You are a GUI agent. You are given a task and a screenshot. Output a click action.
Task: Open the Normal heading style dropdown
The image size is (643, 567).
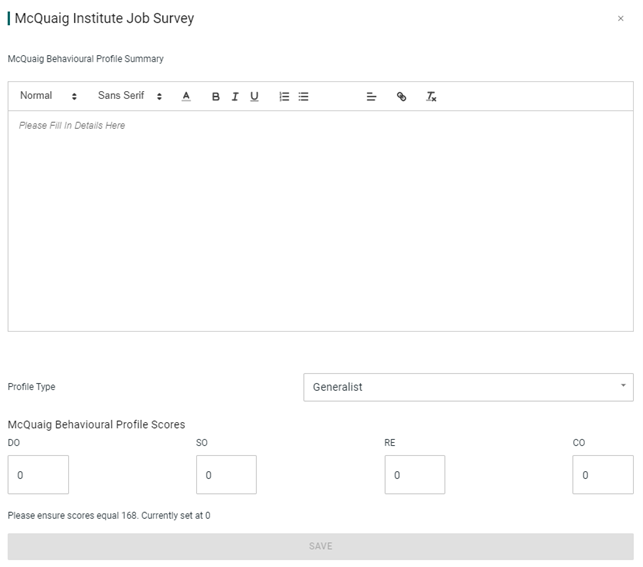[x=48, y=96]
